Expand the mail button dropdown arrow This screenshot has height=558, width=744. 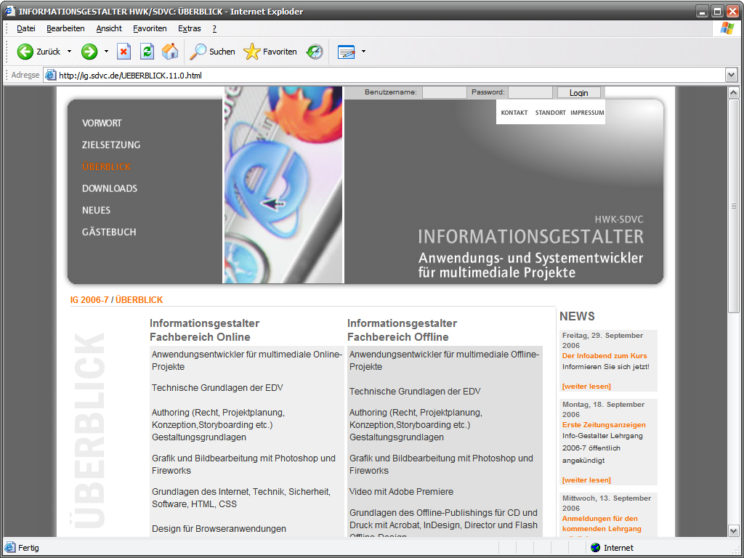pos(363,51)
